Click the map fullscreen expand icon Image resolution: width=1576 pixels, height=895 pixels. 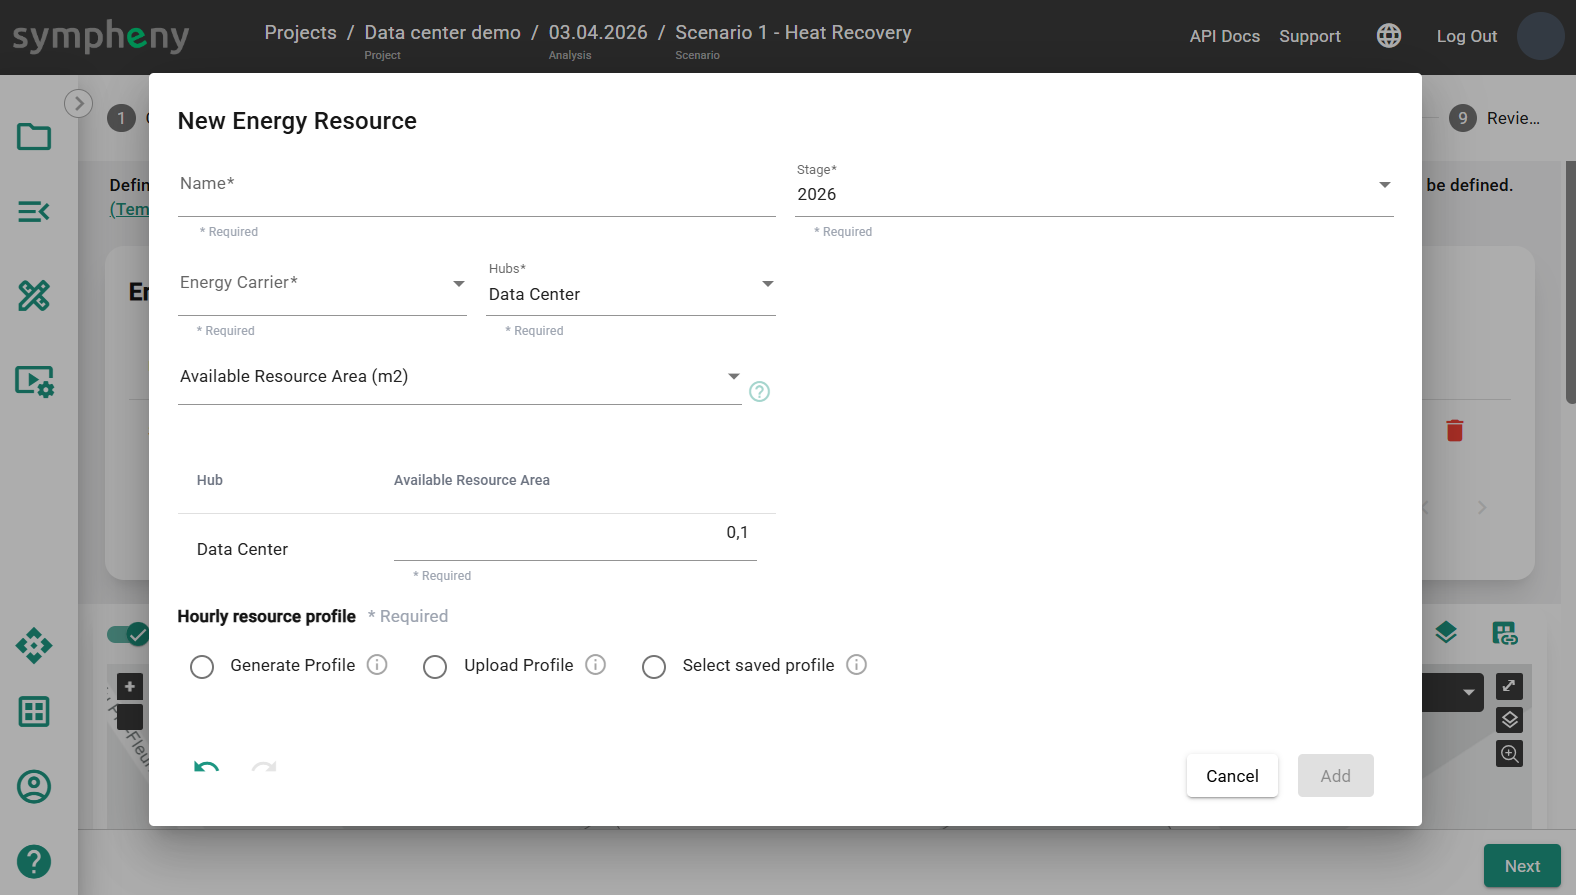click(1510, 686)
